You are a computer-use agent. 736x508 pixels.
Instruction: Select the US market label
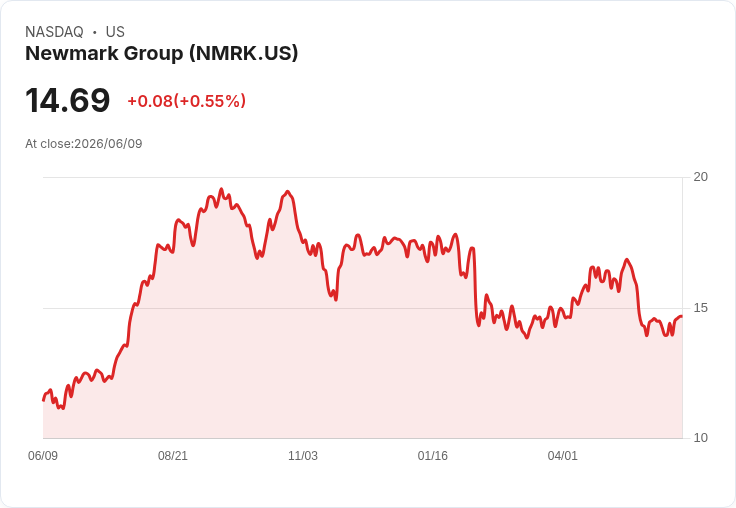[115, 32]
